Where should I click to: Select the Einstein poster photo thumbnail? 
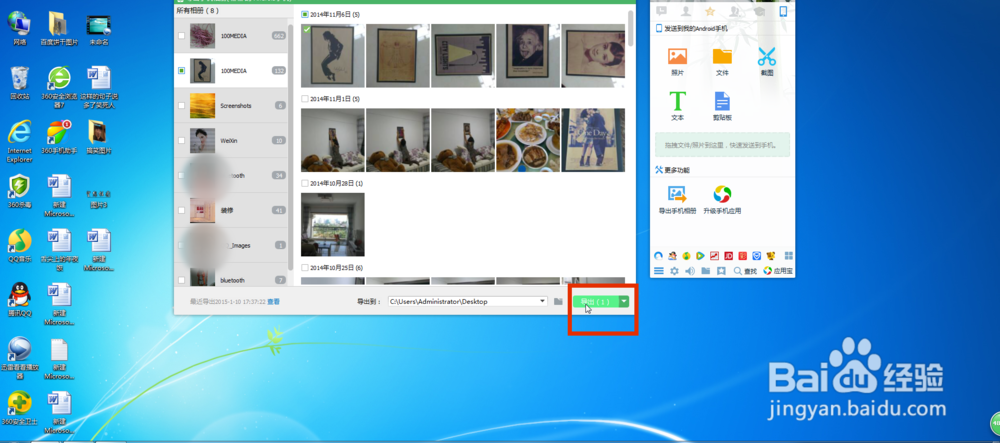click(x=528, y=55)
